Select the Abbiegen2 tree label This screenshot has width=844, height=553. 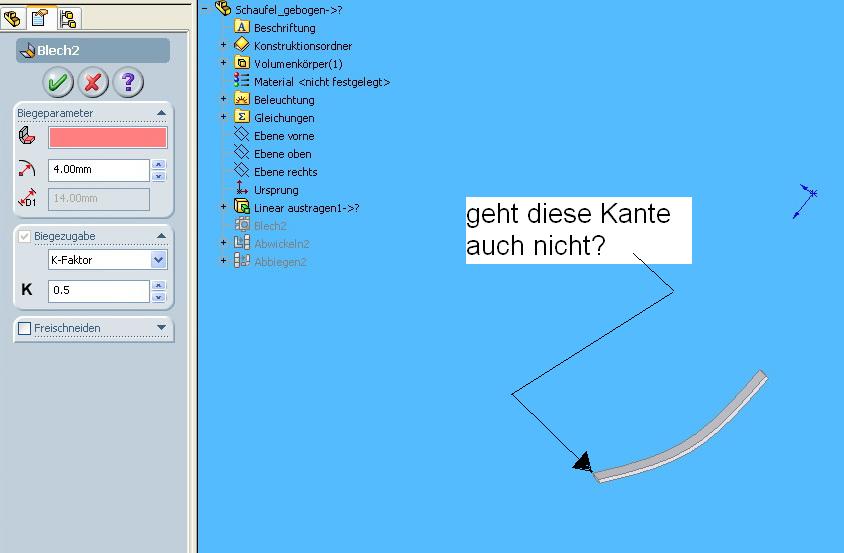pos(280,262)
